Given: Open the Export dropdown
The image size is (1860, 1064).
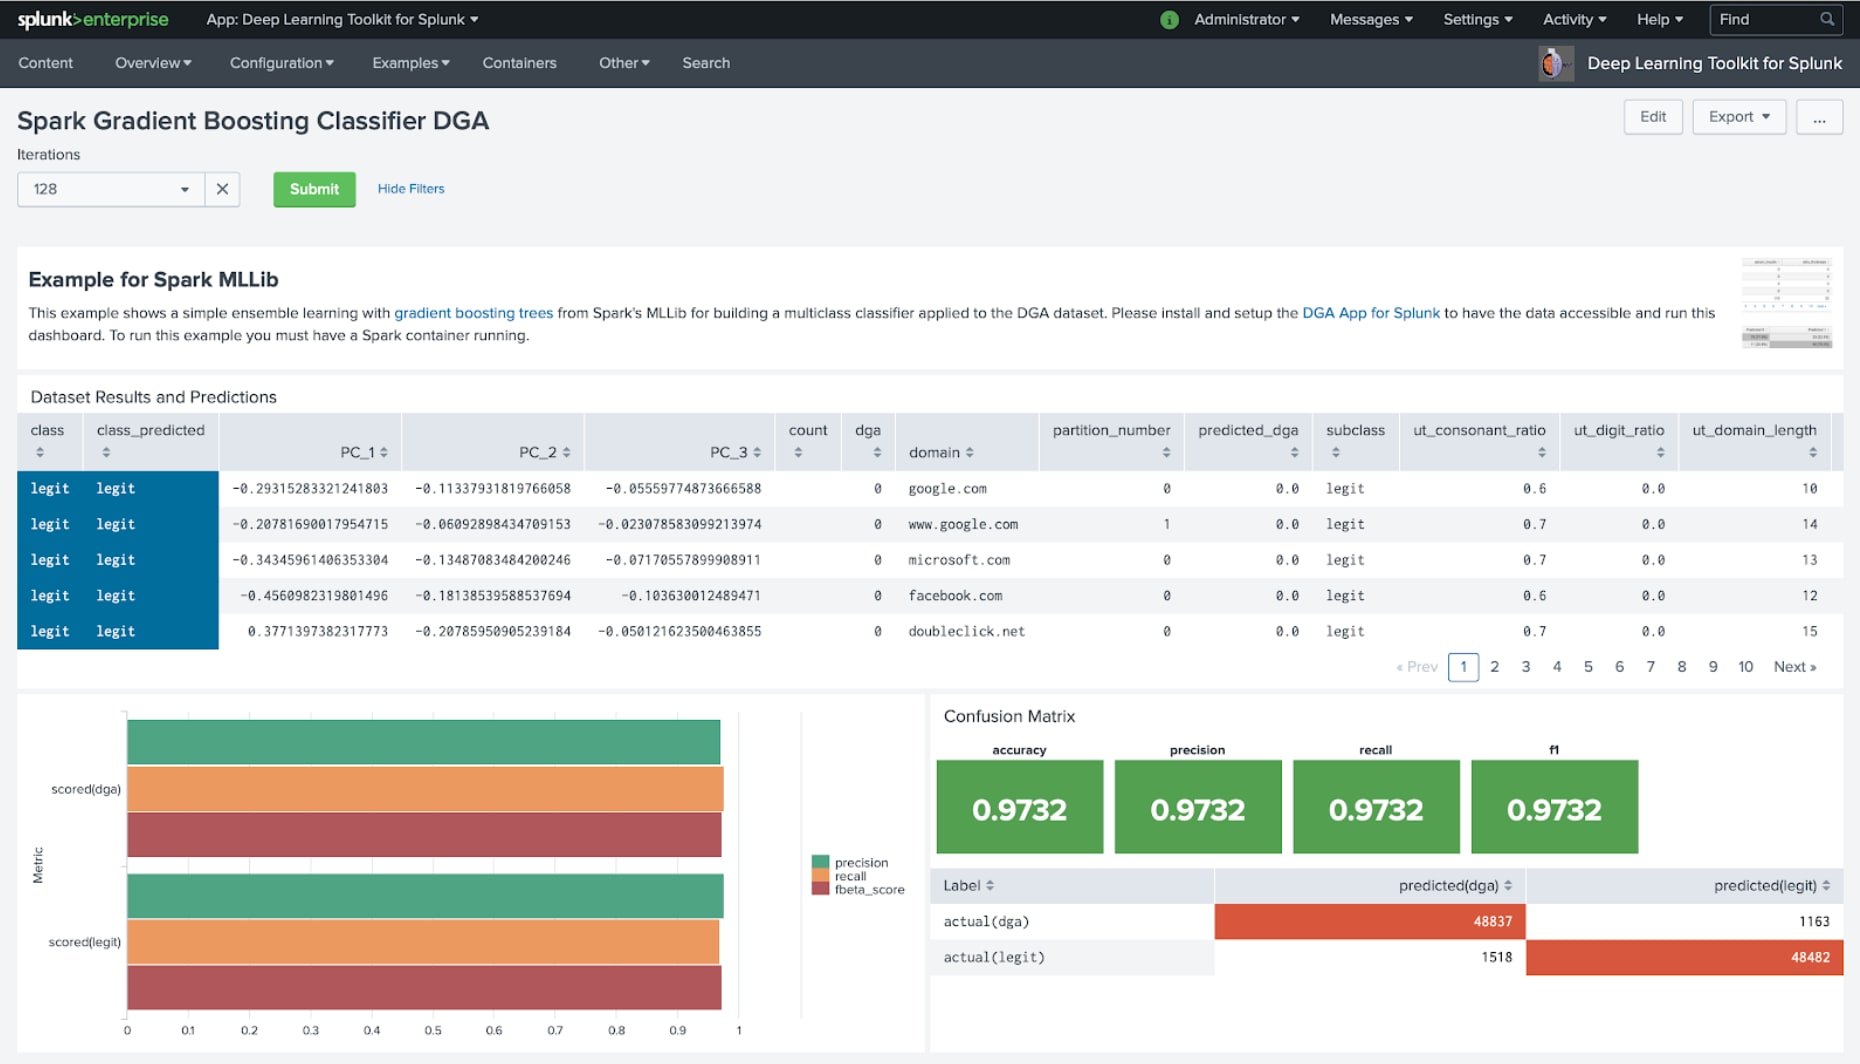Looking at the screenshot, I should (1739, 117).
